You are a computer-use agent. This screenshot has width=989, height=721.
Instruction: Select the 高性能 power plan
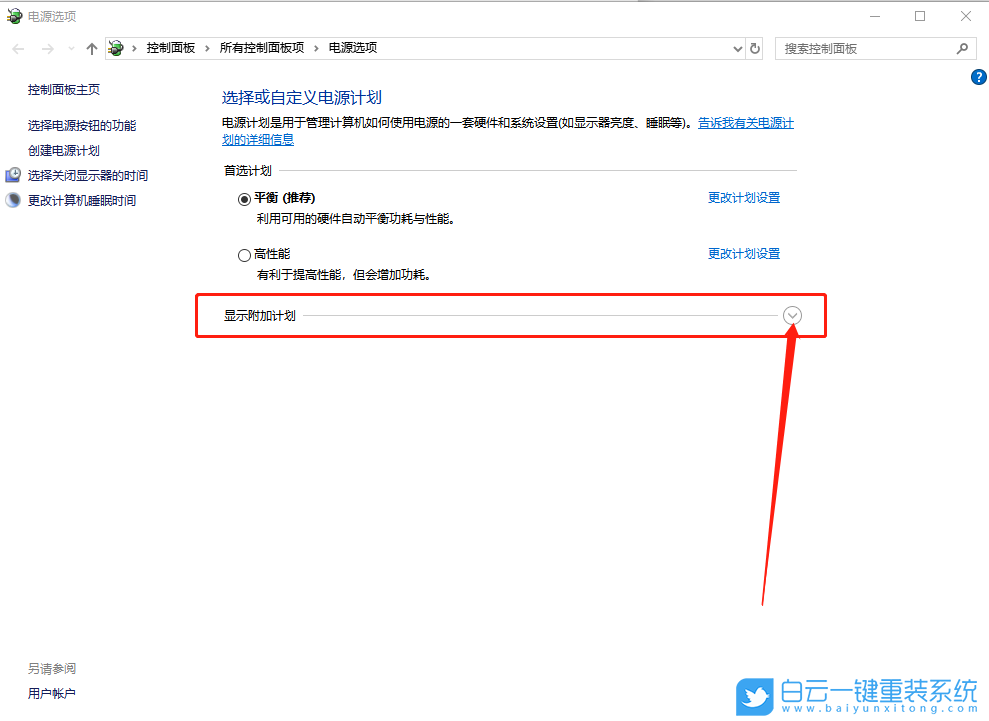pyautogui.click(x=243, y=254)
